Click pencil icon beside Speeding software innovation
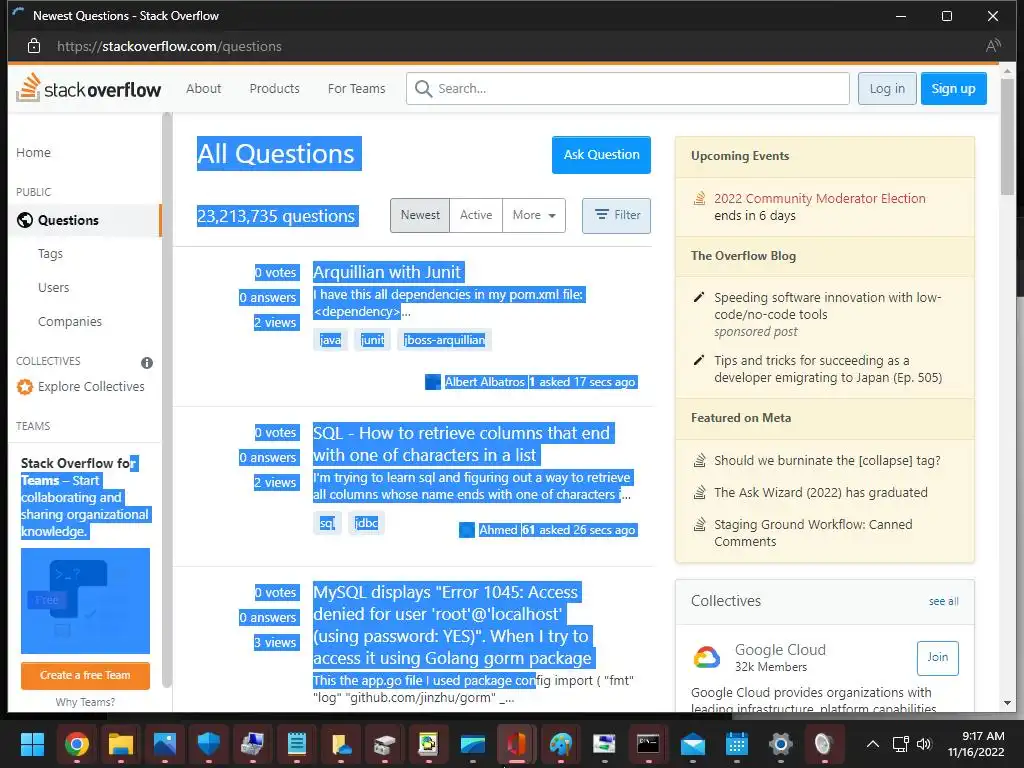The height and width of the screenshot is (768, 1024). tap(699, 297)
